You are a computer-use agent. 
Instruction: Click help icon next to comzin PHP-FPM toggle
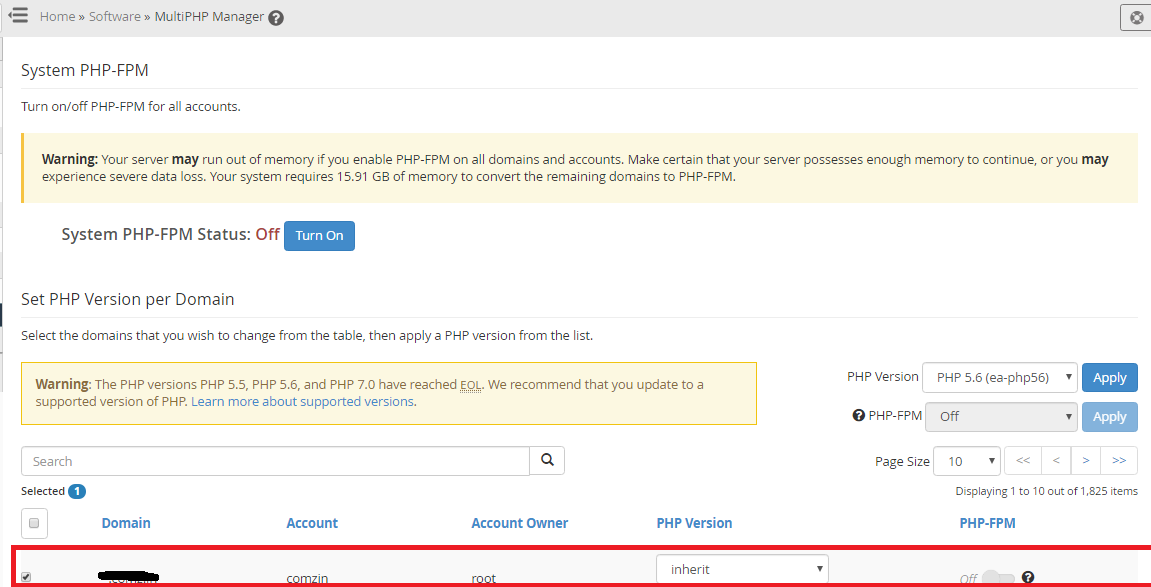point(1028,577)
